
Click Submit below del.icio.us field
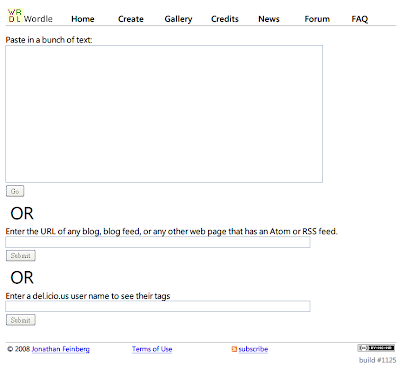coord(21,320)
